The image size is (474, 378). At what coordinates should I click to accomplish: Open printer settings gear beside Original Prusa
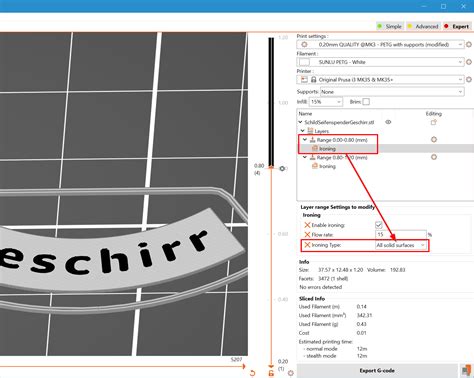click(x=469, y=79)
